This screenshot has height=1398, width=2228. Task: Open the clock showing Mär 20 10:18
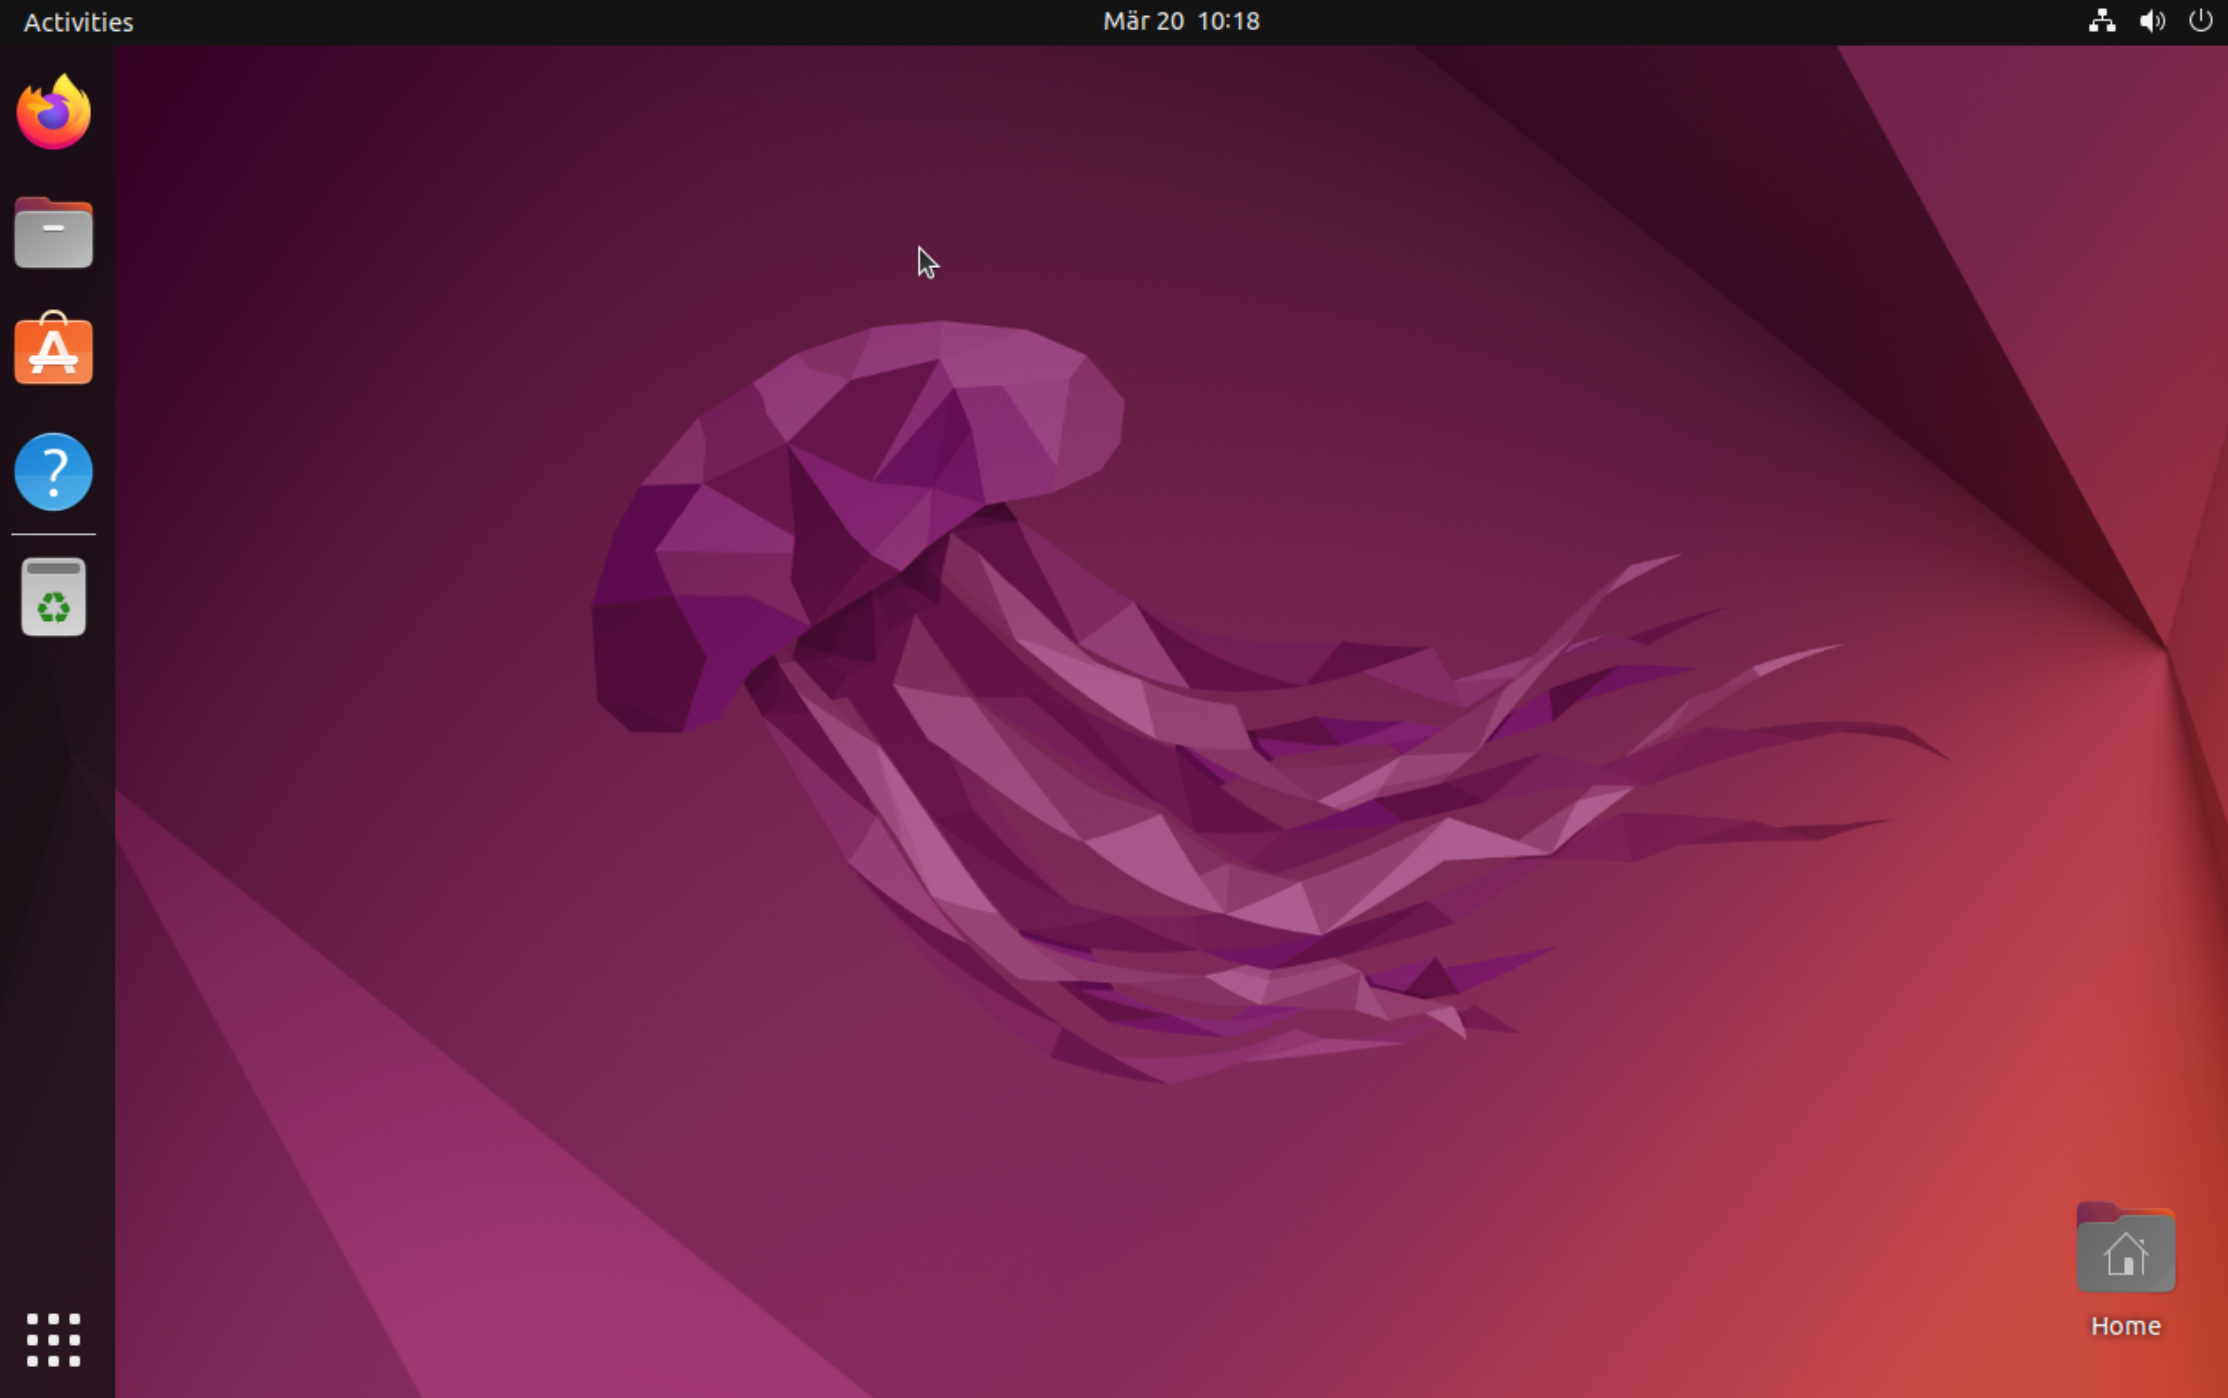(1181, 21)
